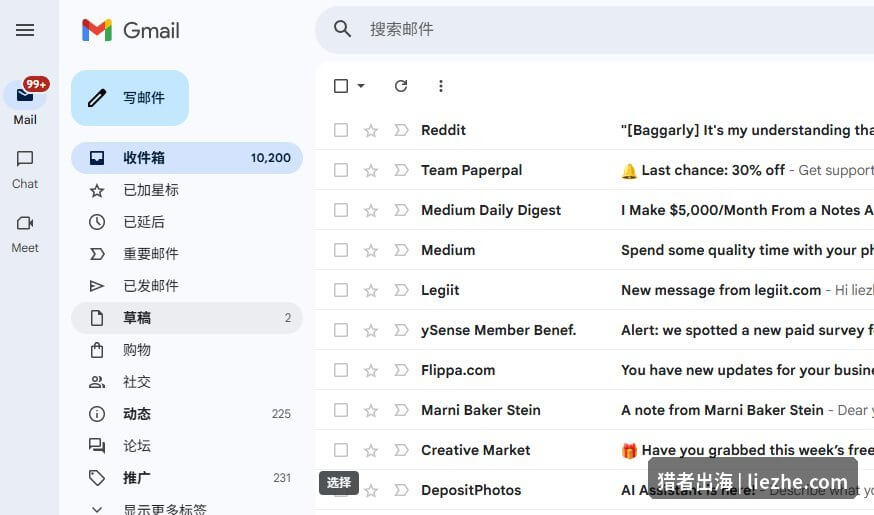Star the Marni Baker Stein email
This screenshot has height=515, width=874.
pos(371,411)
